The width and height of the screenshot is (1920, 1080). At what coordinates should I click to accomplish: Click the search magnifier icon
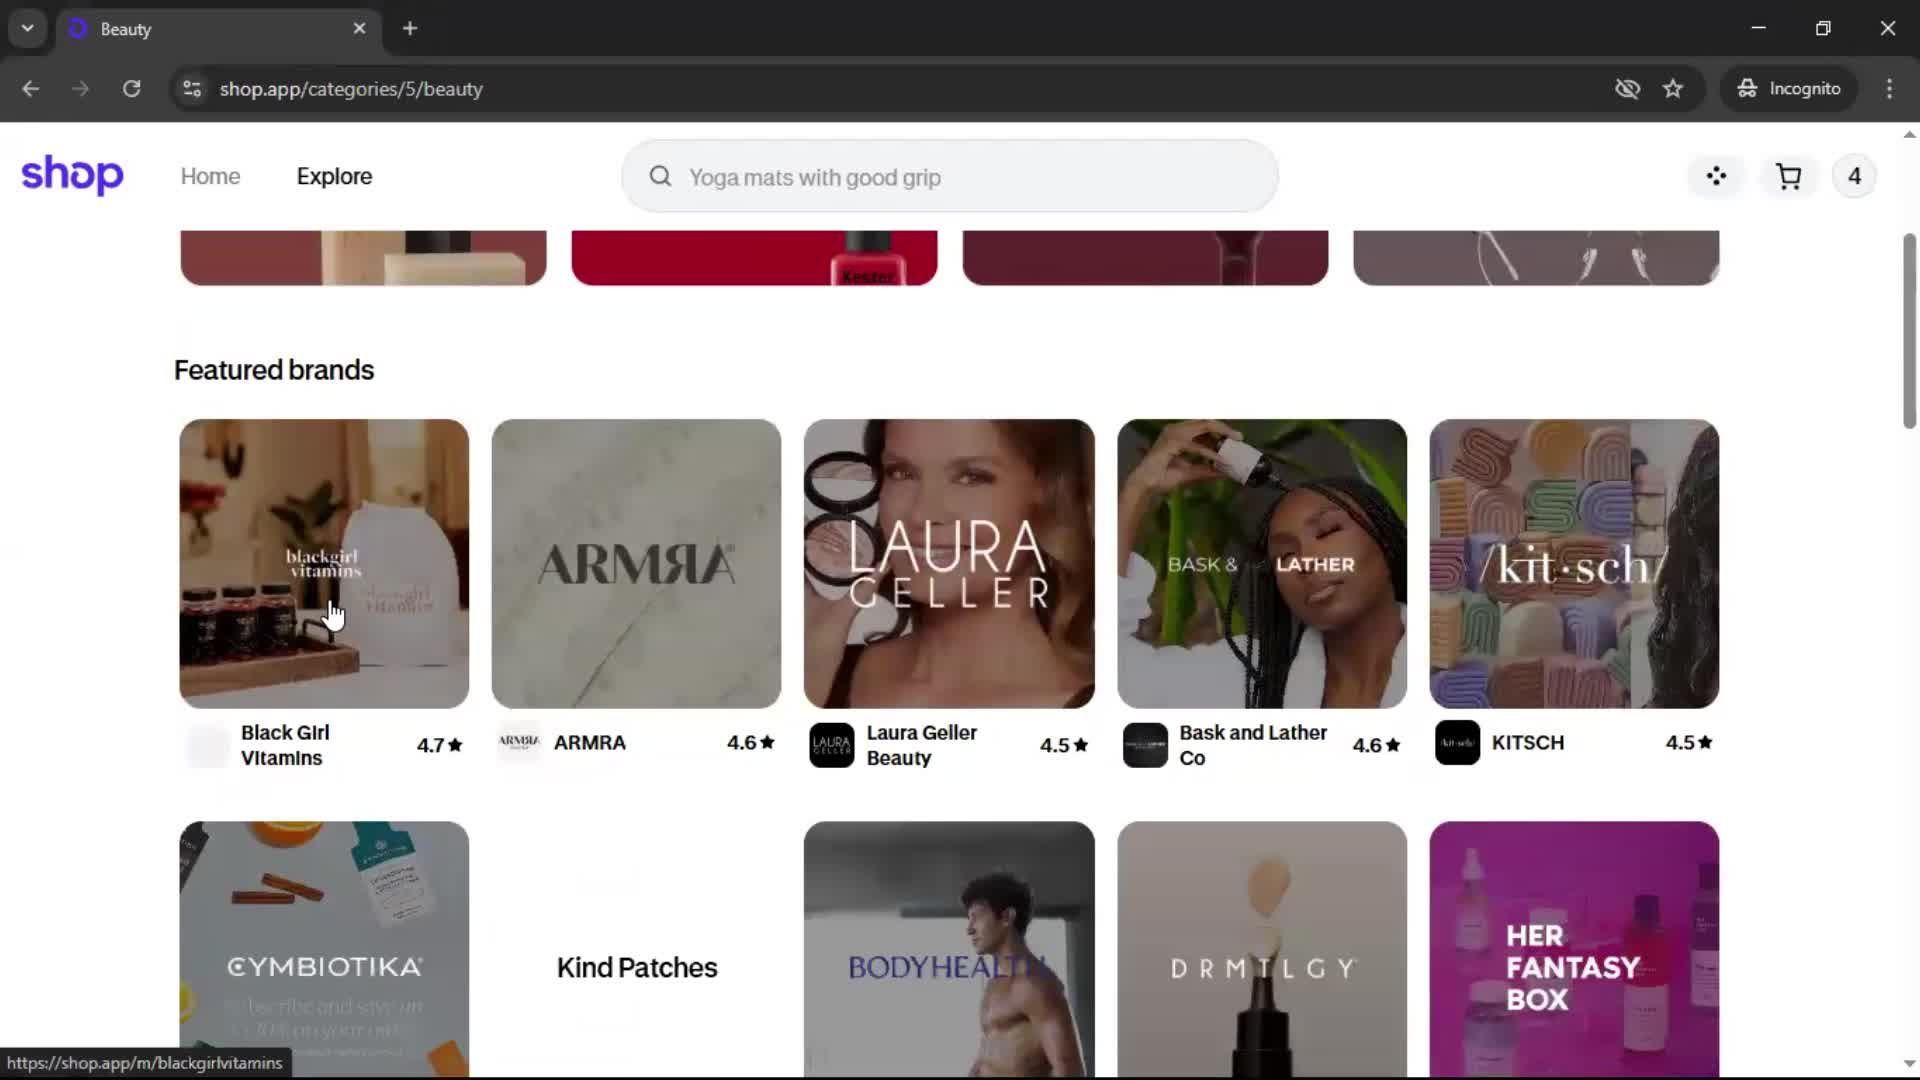pos(660,177)
